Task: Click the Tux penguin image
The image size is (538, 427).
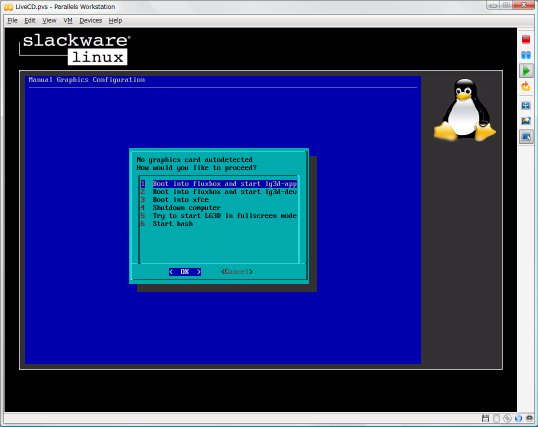Action: click(x=465, y=110)
